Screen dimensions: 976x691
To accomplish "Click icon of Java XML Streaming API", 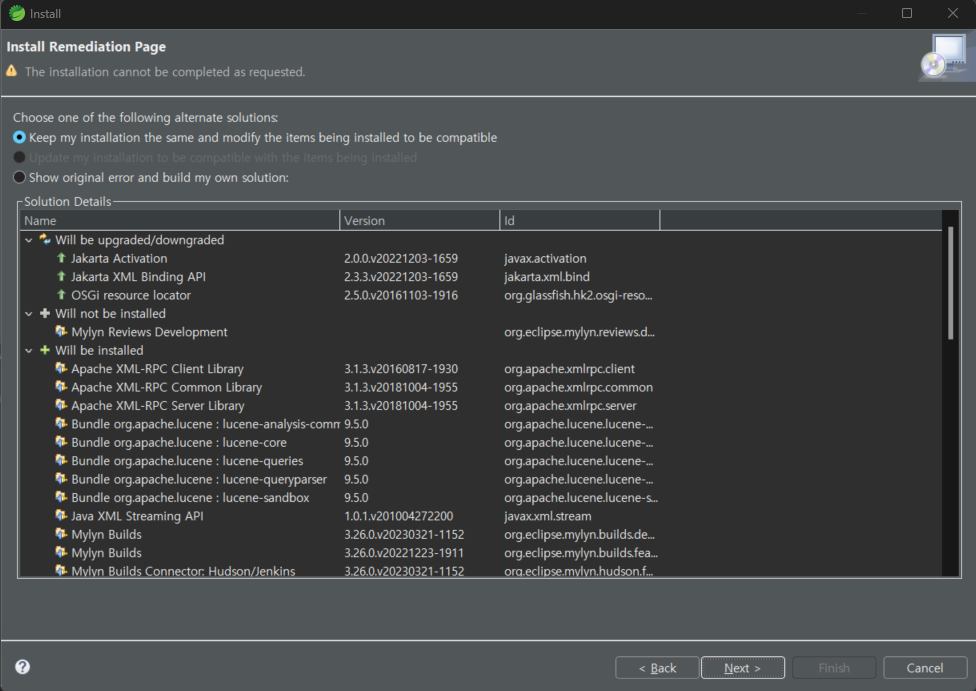I will (61, 515).
